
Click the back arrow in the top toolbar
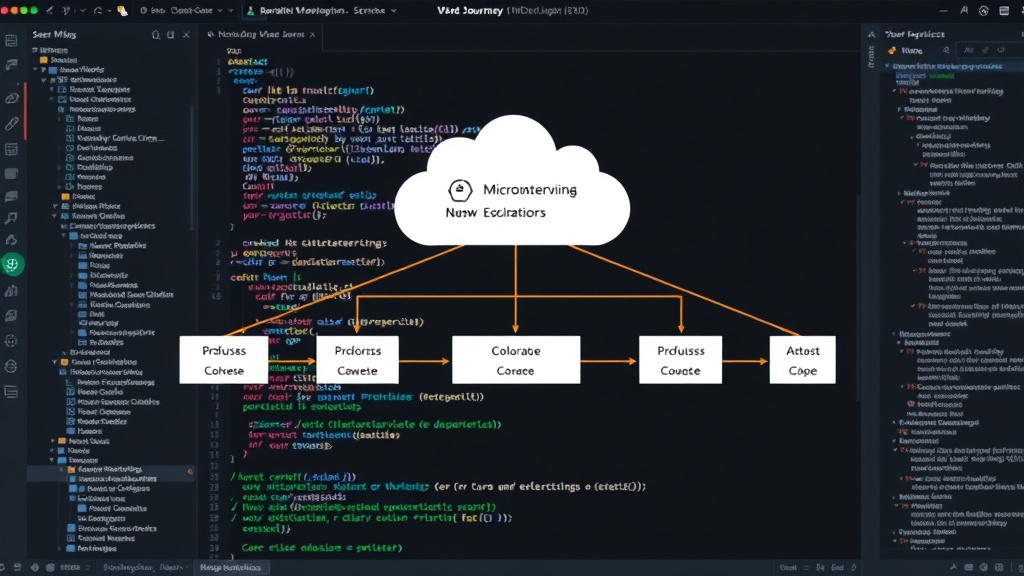(x=50, y=10)
